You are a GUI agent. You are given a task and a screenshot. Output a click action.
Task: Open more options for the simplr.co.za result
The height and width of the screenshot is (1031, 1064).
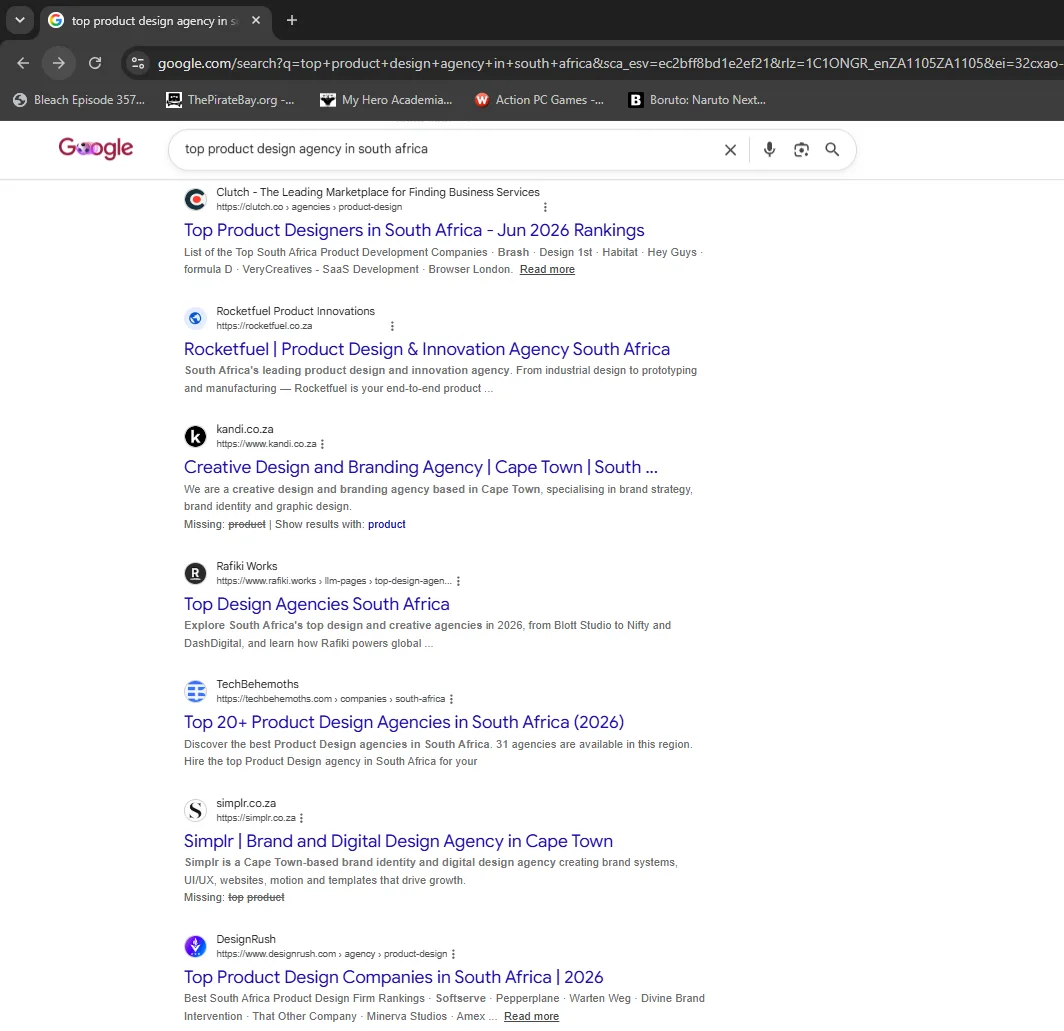[x=301, y=819]
